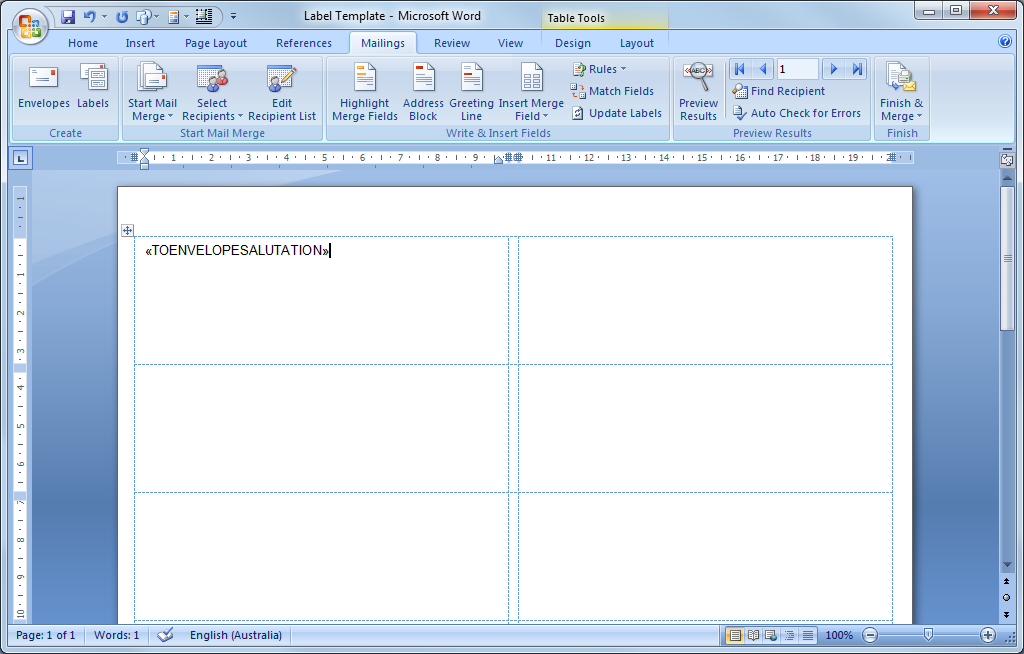Insert an Address Block
The image size is (1024, 654).
[423, 91]
